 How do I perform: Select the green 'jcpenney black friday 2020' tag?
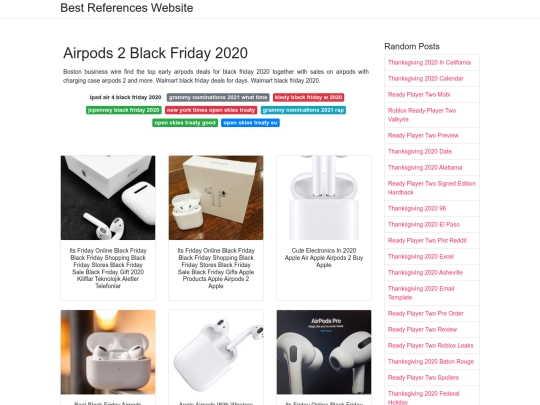point(124,110)
